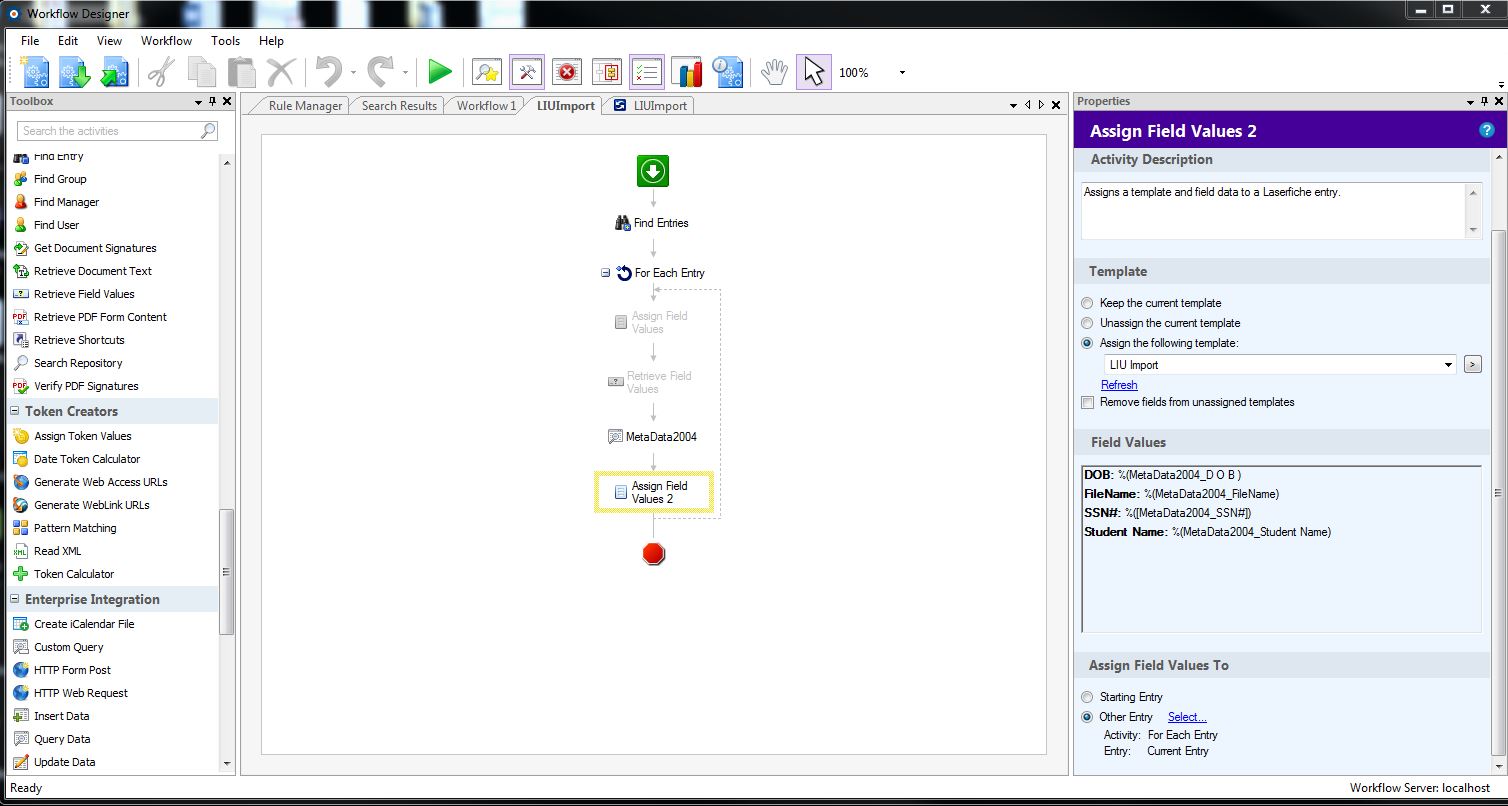Click the green Run workflow play button
The height and width of the screenshot is (806, 1508).
[x=440, y=72]
